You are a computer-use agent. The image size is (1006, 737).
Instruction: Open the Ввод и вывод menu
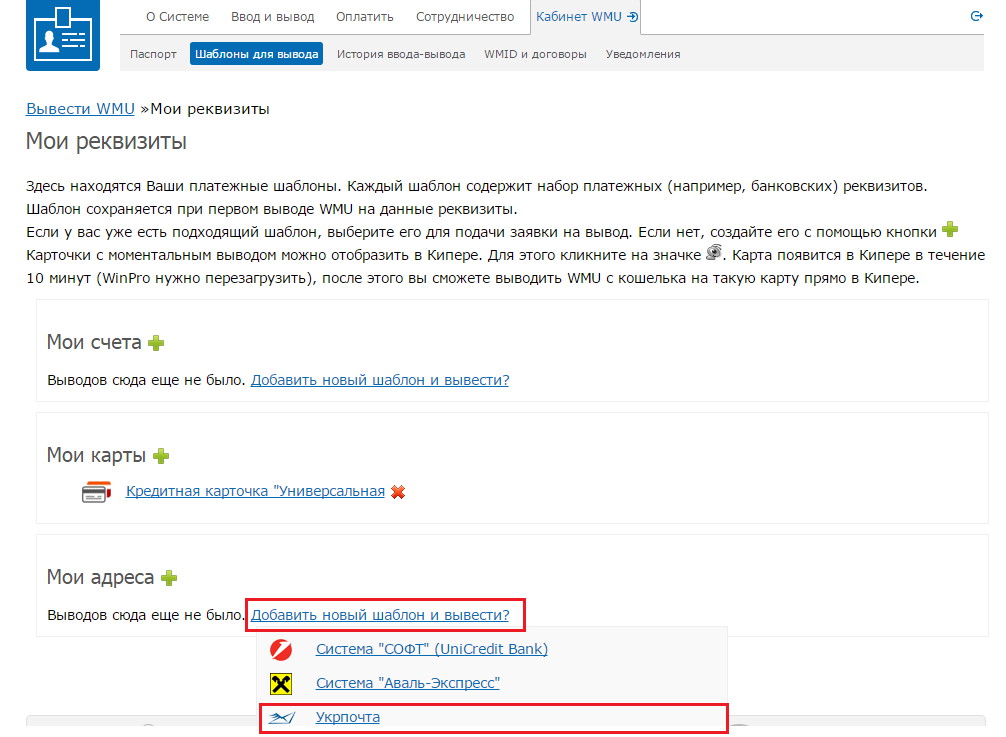pos(272,17)
